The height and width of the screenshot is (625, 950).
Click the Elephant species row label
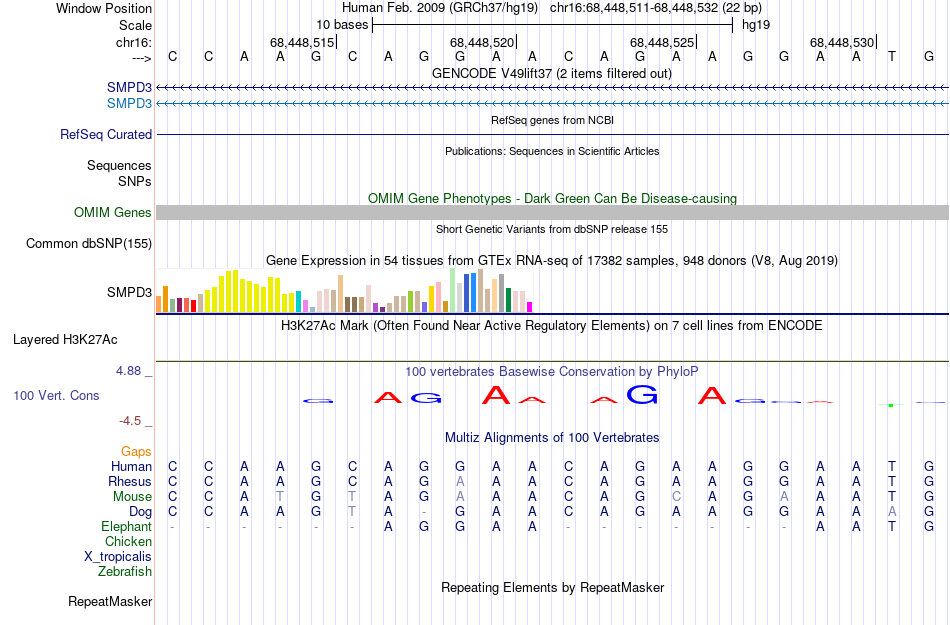tap(127, 526)
